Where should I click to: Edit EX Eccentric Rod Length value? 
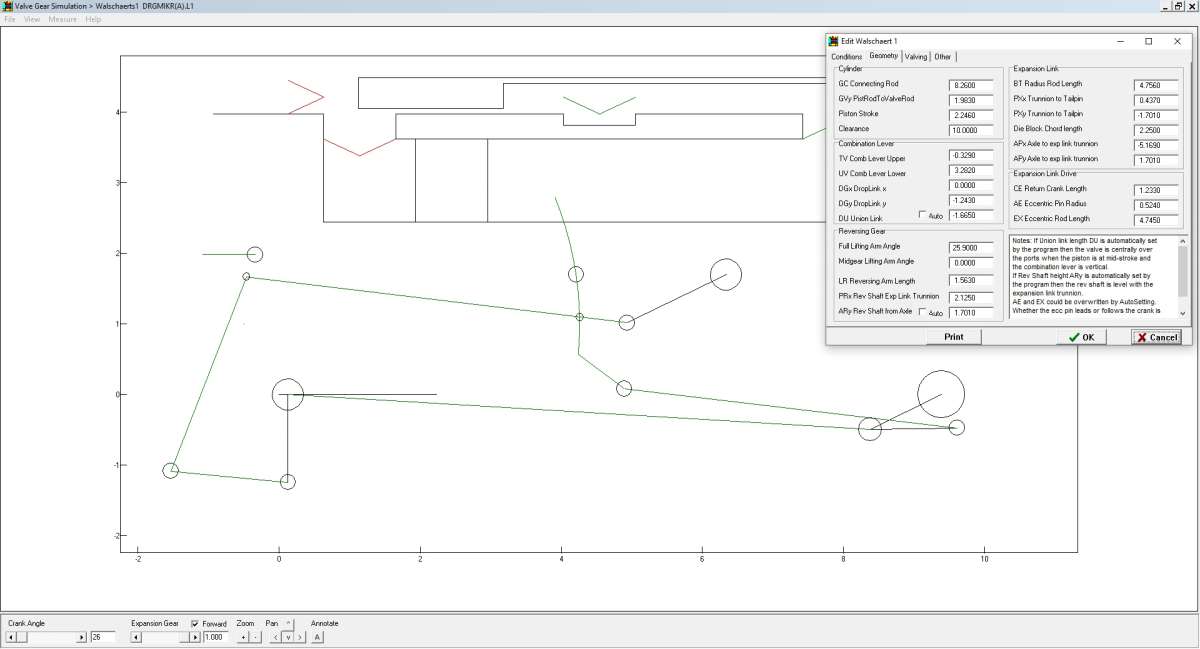1156,219
